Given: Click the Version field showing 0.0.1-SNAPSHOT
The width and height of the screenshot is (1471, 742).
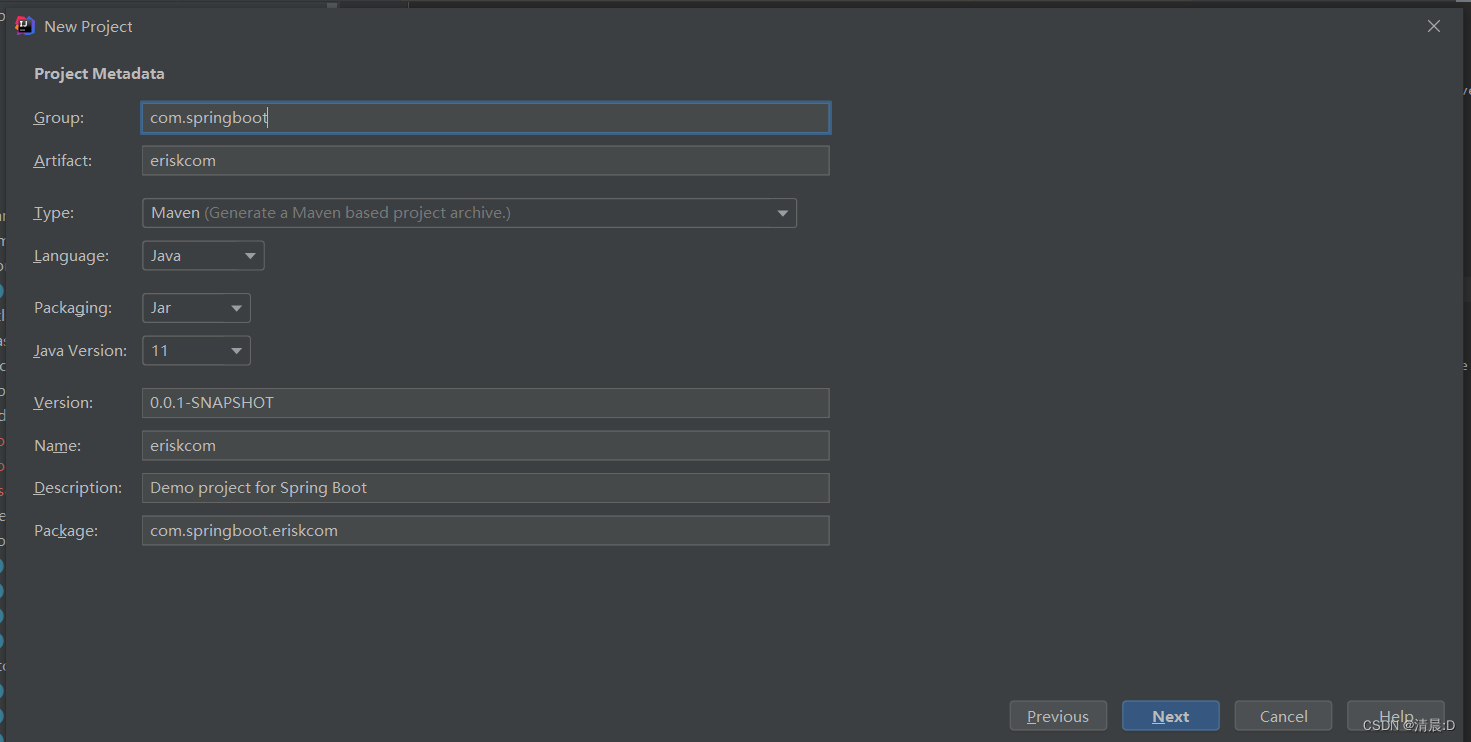Looking at the screenshot, I should pos(485,402).
